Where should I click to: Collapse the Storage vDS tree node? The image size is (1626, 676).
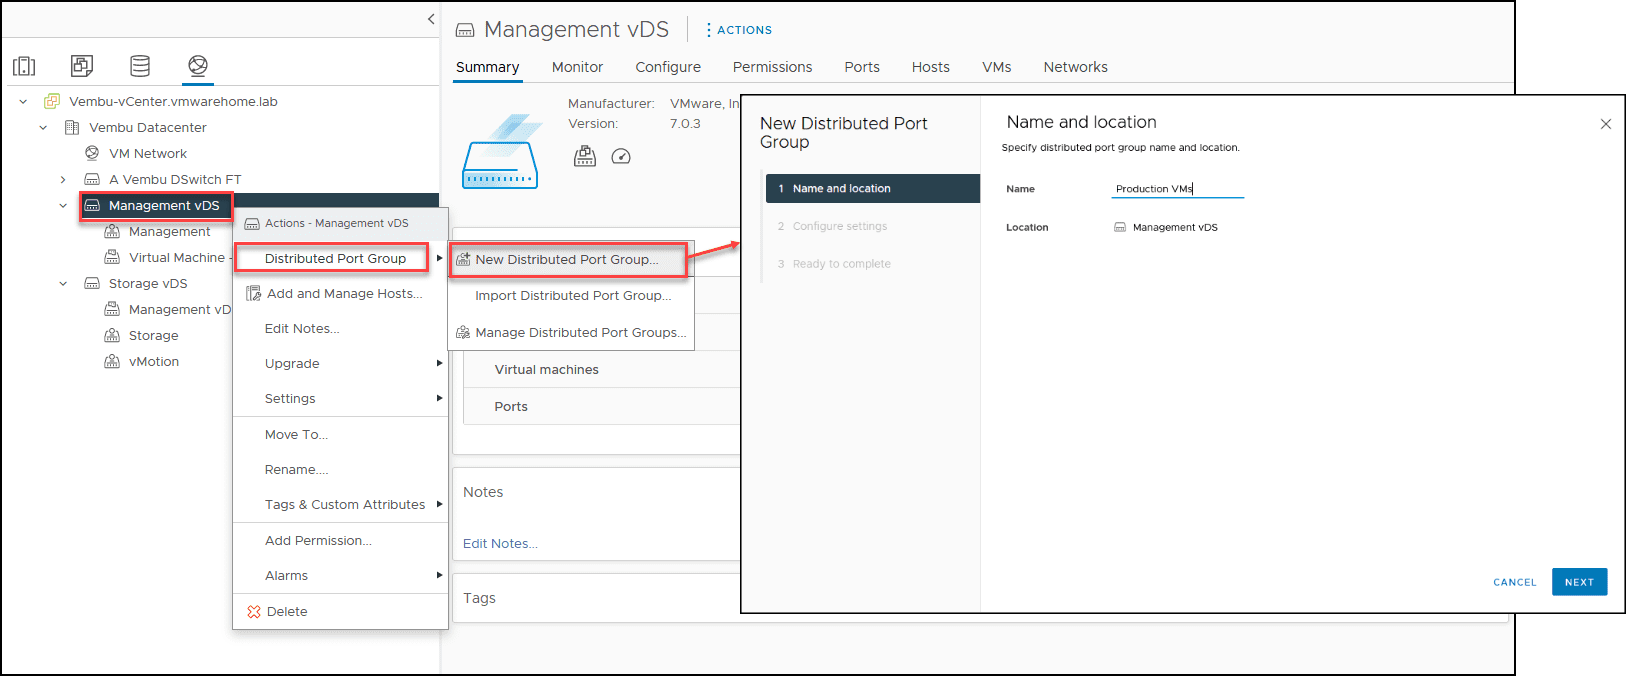[63, 283]
